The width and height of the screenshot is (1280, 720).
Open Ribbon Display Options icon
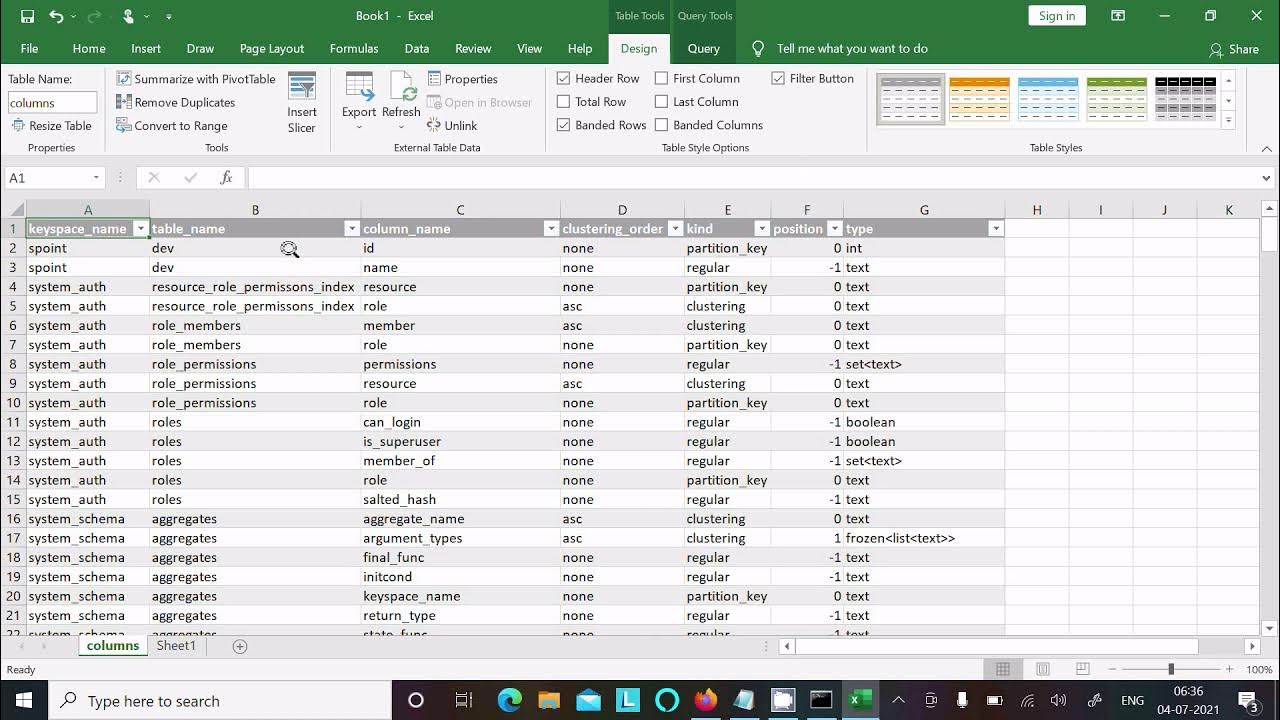1118,16
